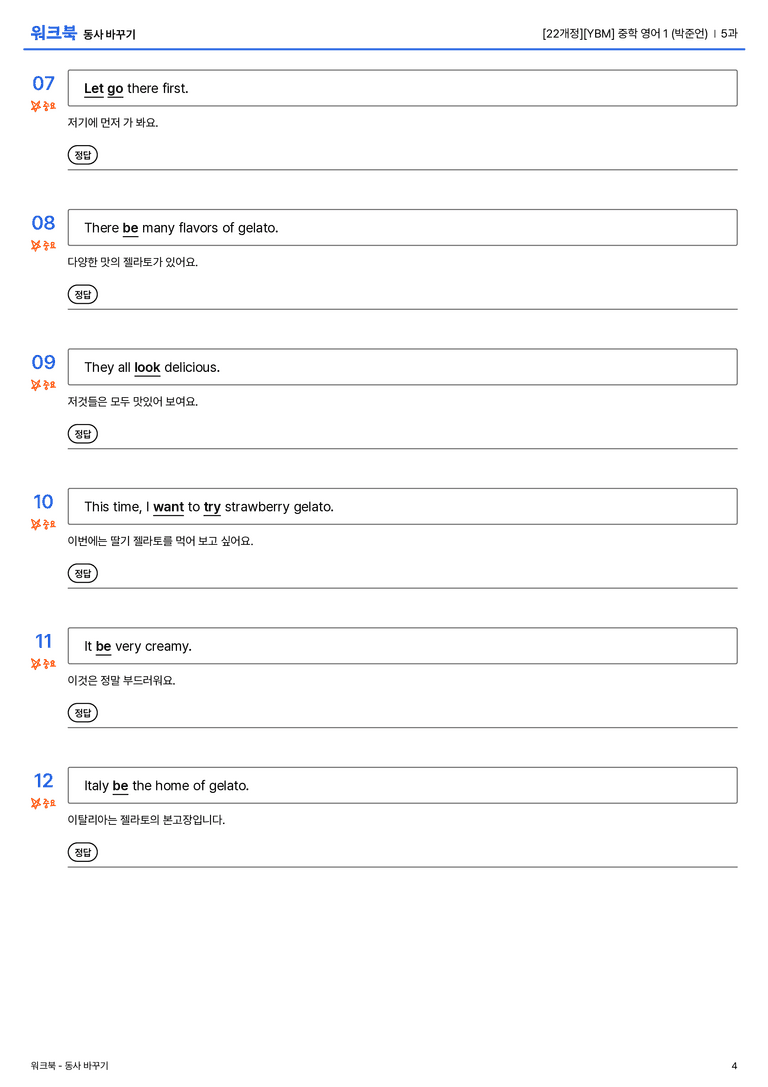
Task: Click the 워크북 header title
Action: [53, 33]
